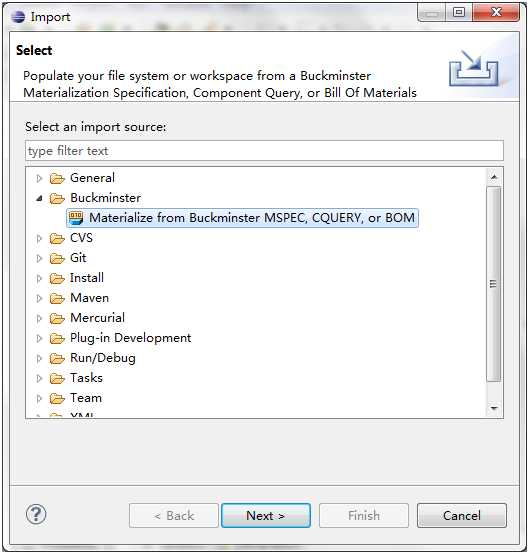Image resolution: width=529 pixels, height=554 pixels.
Task: Click the Eclipse icon in title bar
Action: pyautogui.click(x=18, y=17)
